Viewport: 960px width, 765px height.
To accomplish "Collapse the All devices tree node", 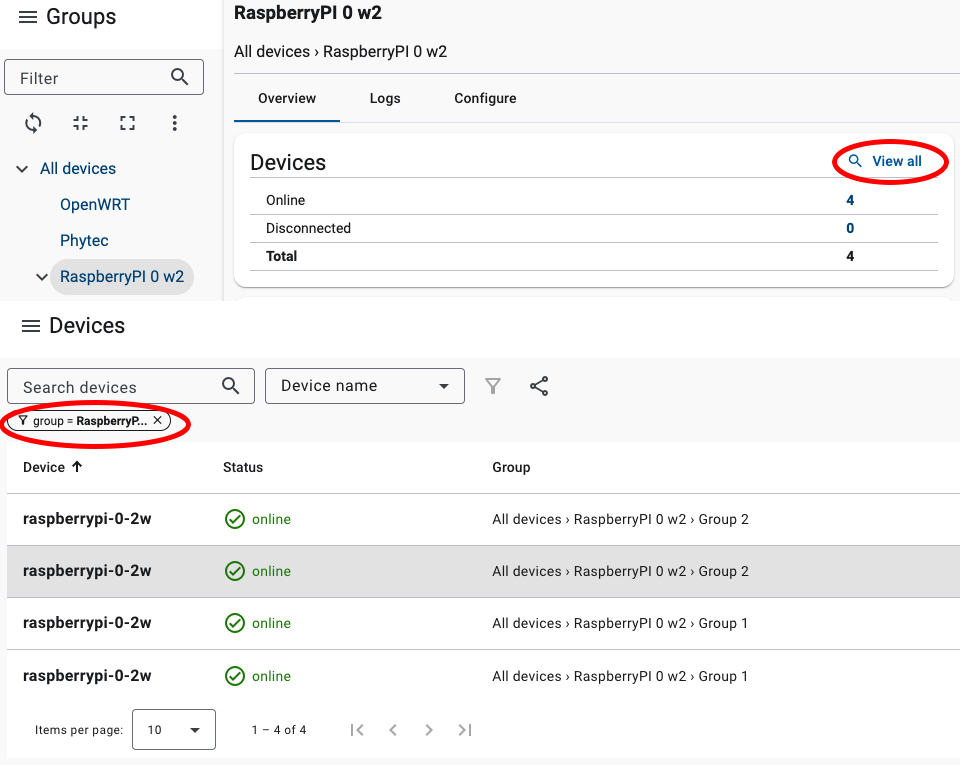I will 22,168.
